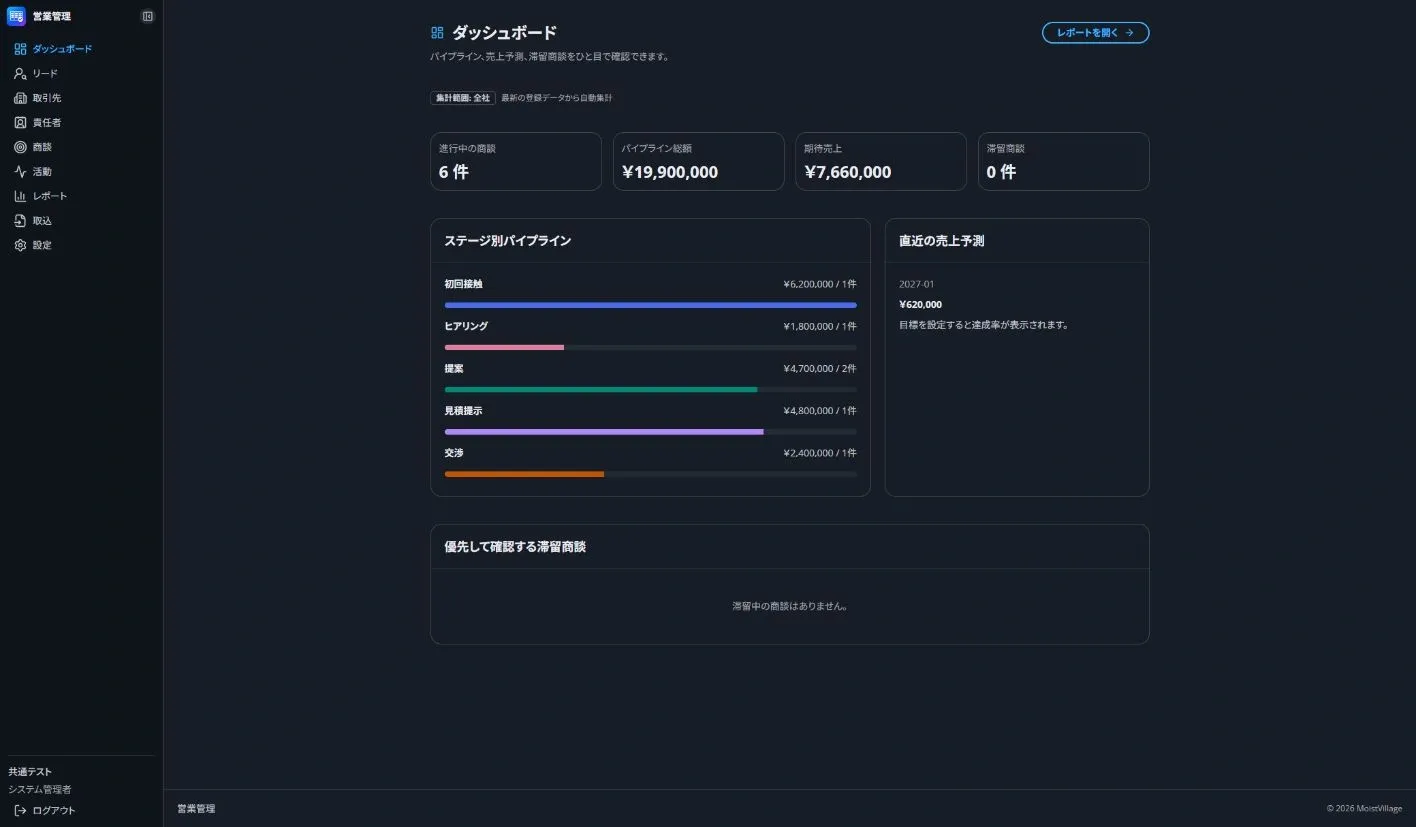Click the 営業管理 app logo icon
The width and height of the screenshot is (1416, 827).
[x=16, y=16]
